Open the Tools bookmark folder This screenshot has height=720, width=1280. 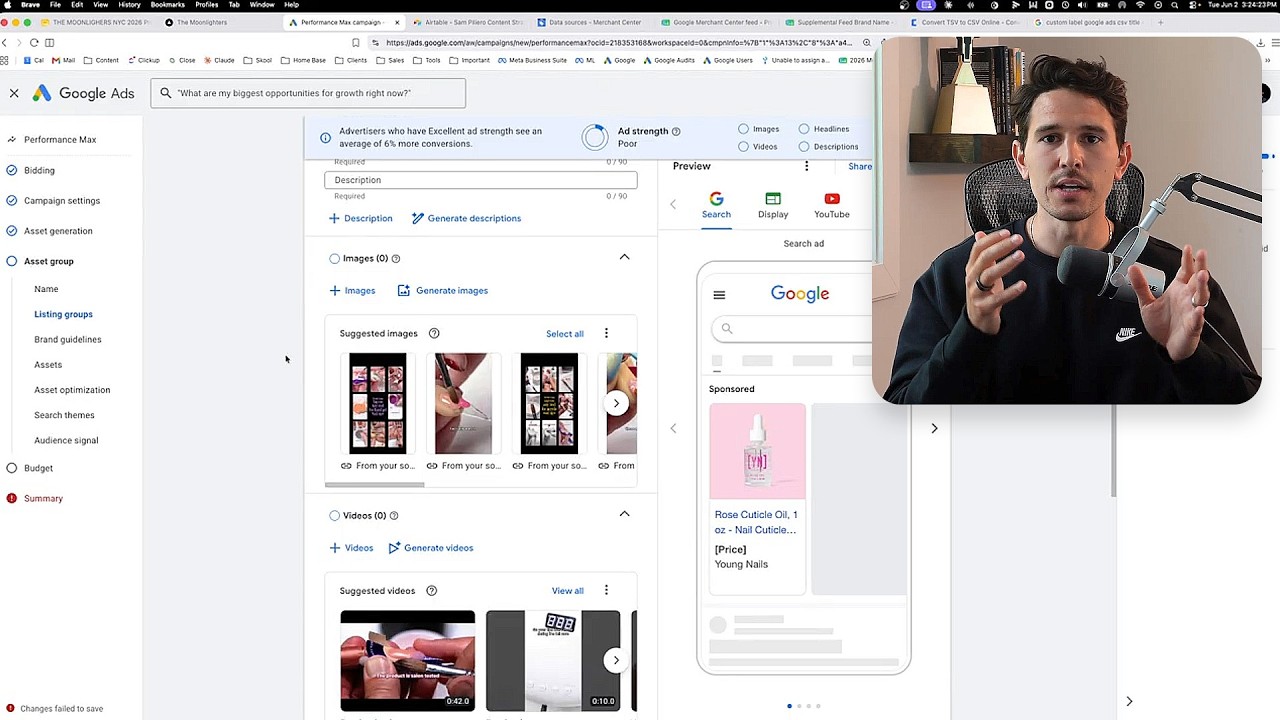click(427, 60)
